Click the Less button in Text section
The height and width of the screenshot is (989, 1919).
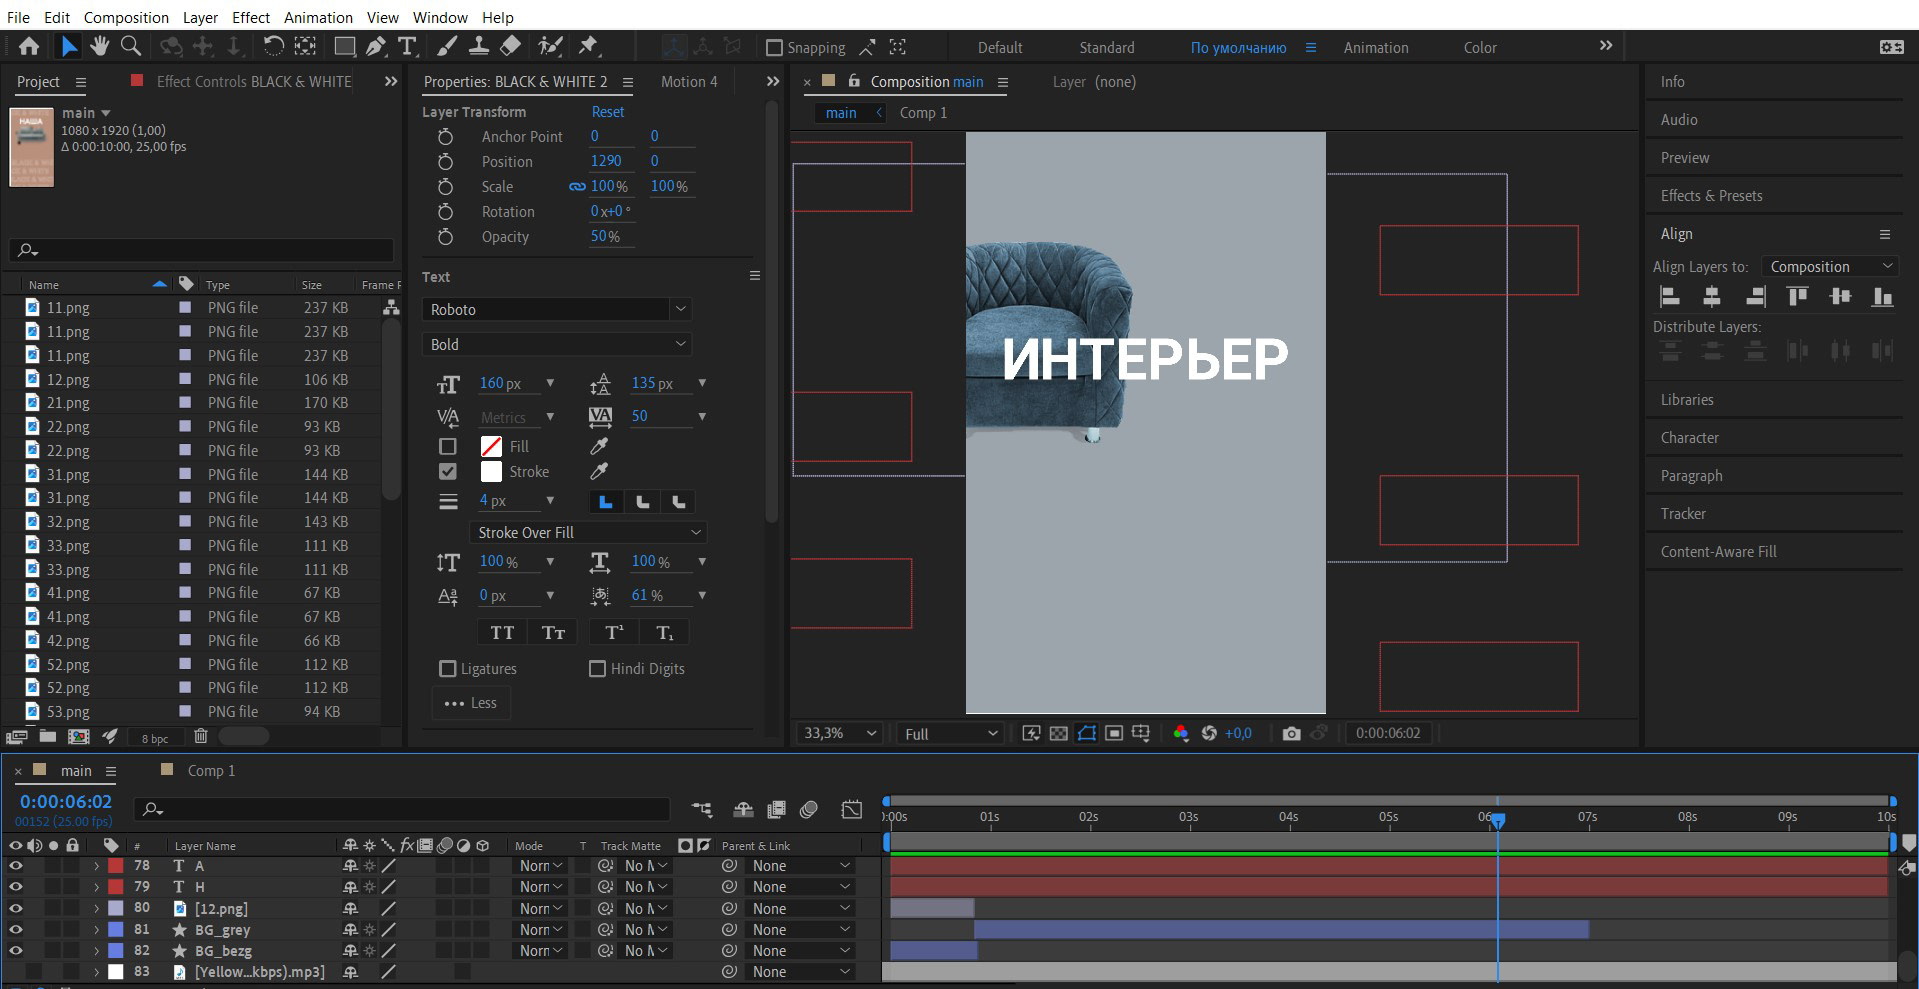pos(471,703)
